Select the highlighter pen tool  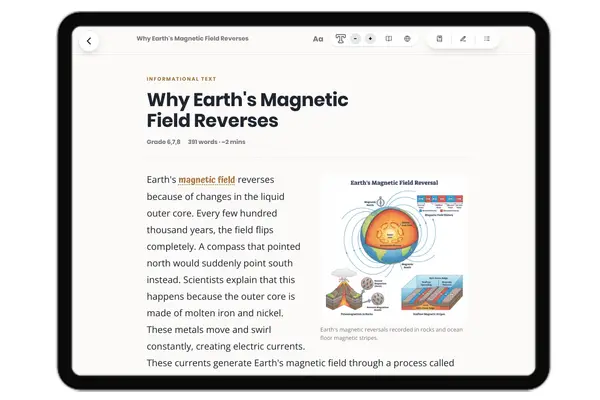463,39
